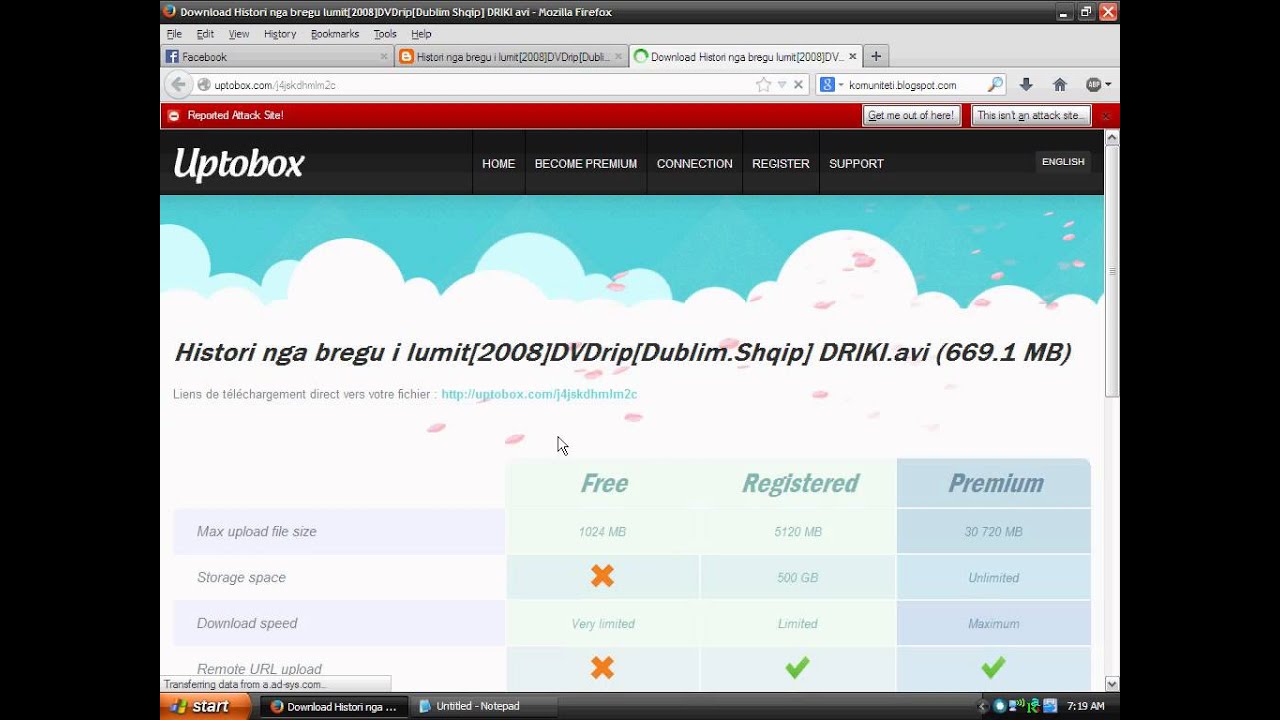
Task: Switch to the Blogger Histori nga bregu tab
Action: tap(511, 57)
